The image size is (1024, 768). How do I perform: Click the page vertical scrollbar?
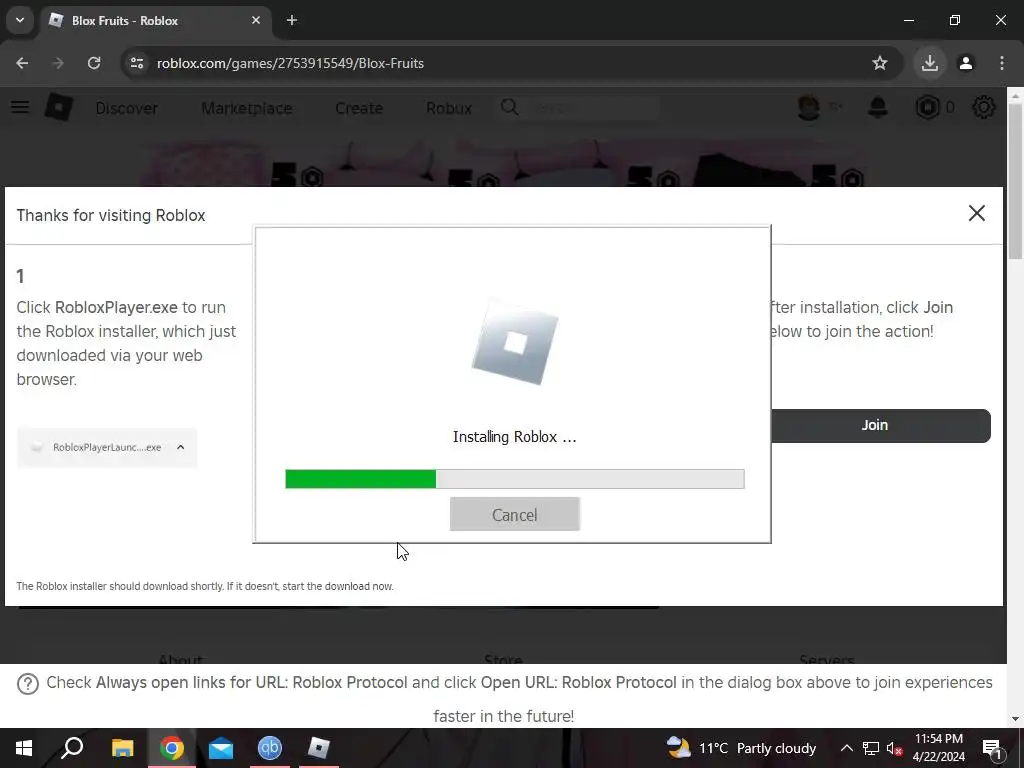1015,182
